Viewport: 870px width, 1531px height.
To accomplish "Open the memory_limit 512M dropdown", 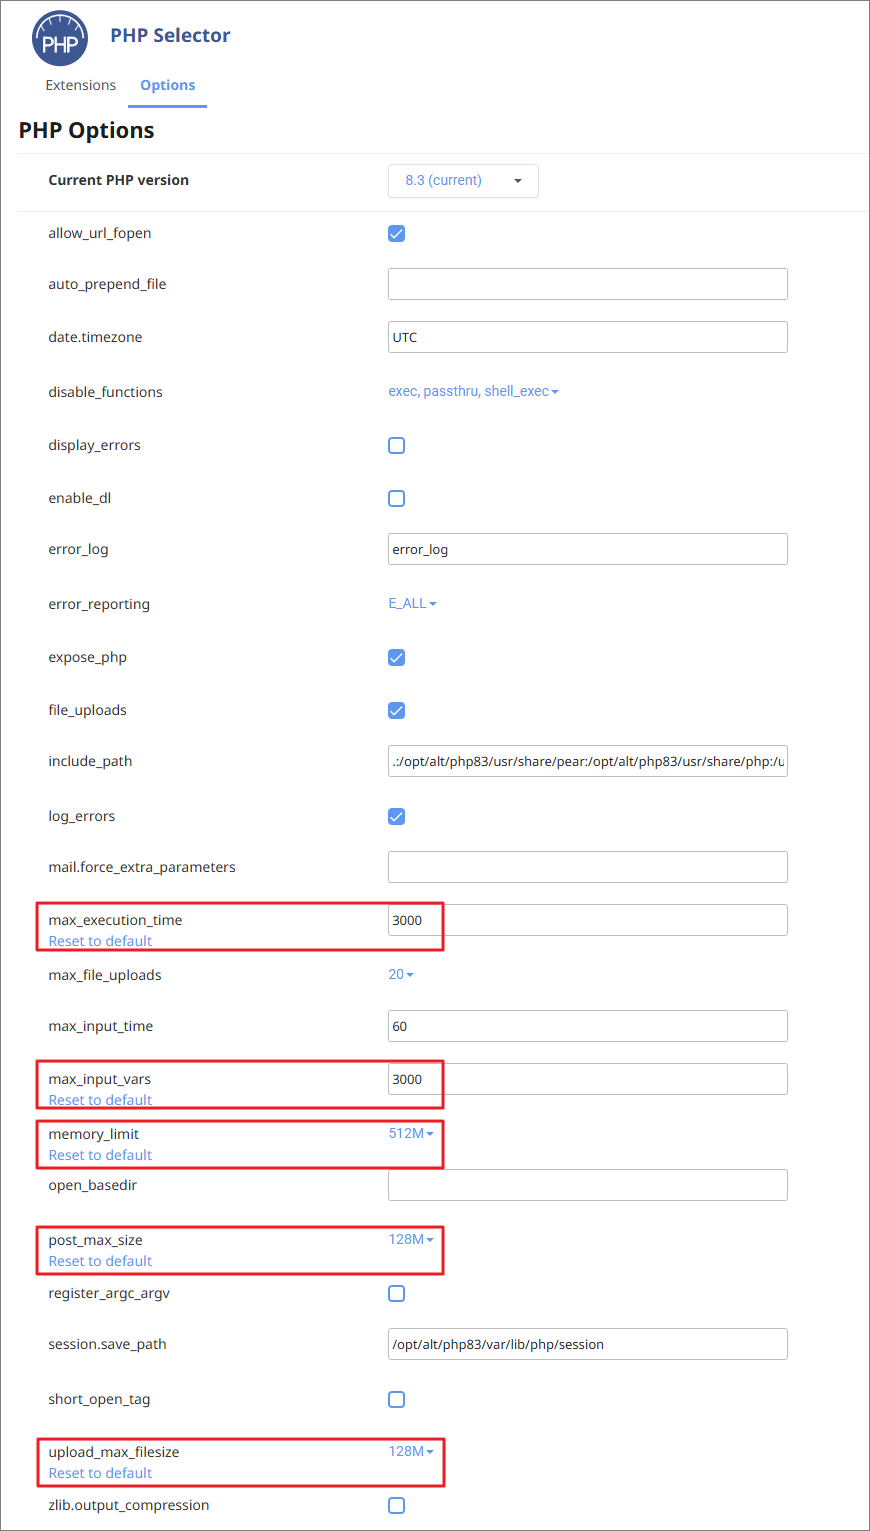I will coord(411,1134).
